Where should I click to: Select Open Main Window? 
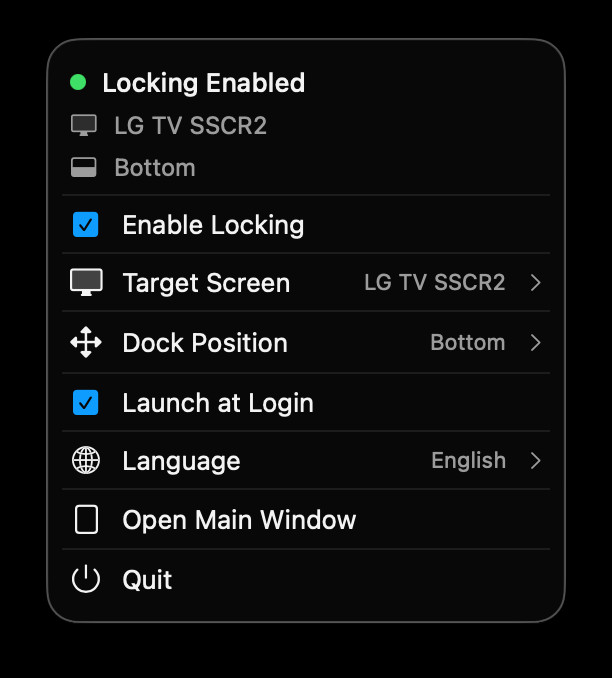click(x=239, y=520)
